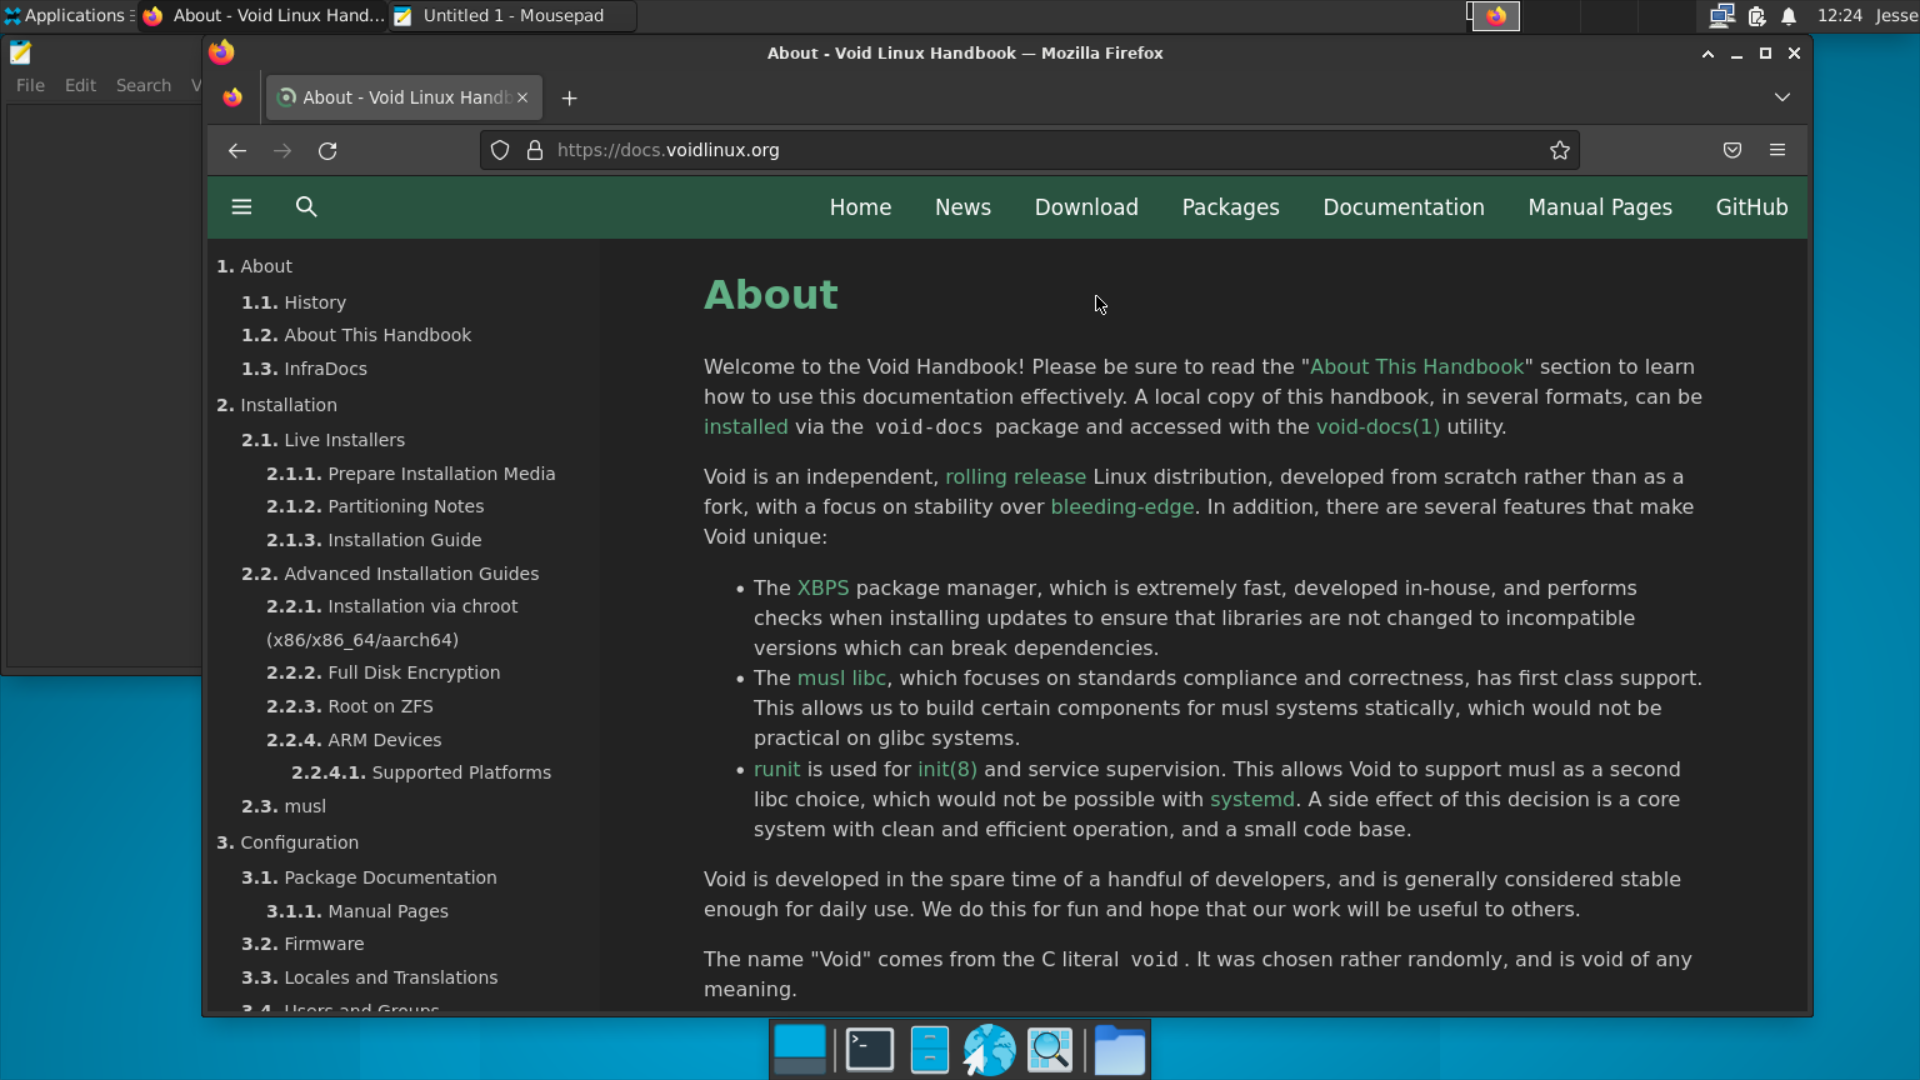Open the Save to Pocket icon
Screen dimensions: 1920x1080
pos(1732,150)
